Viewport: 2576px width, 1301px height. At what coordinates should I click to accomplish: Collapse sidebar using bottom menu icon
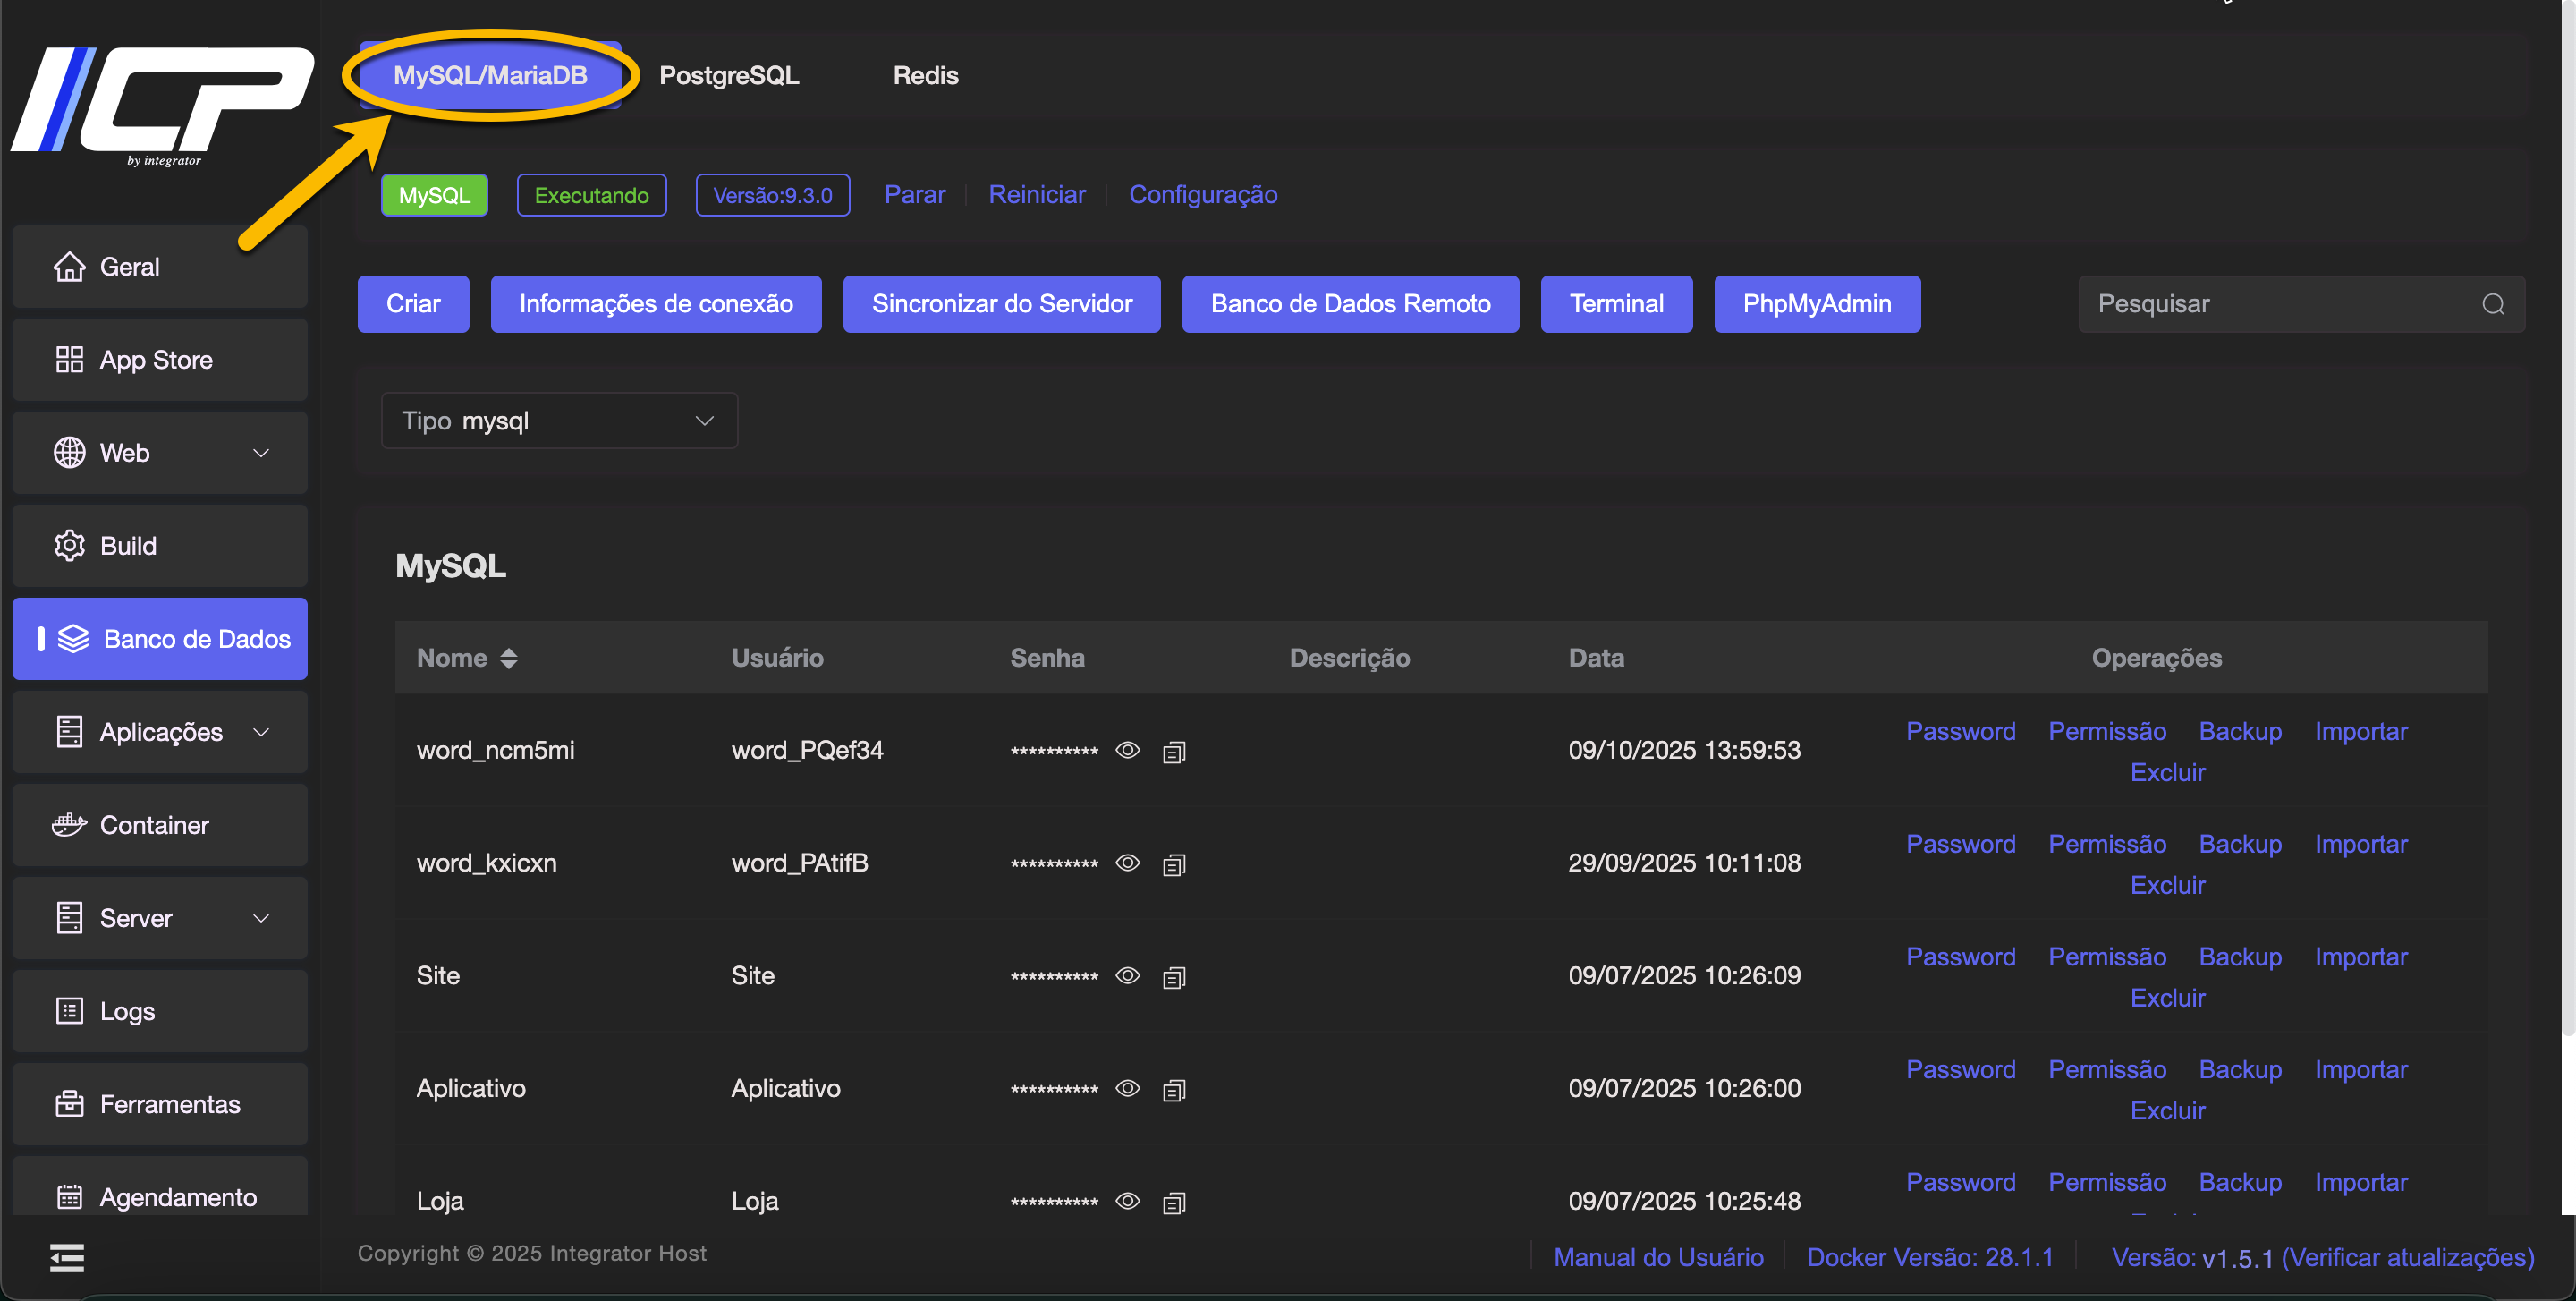pyautogui.click(x=67, y=1257)
